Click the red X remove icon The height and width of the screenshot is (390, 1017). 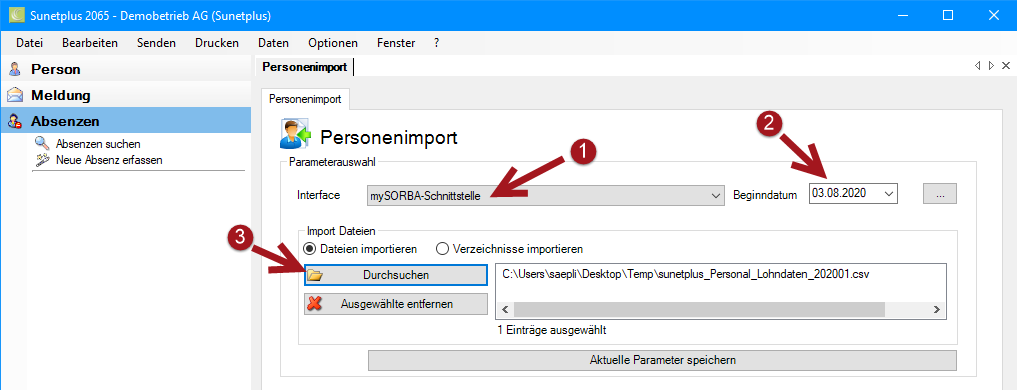click(315, 304)
